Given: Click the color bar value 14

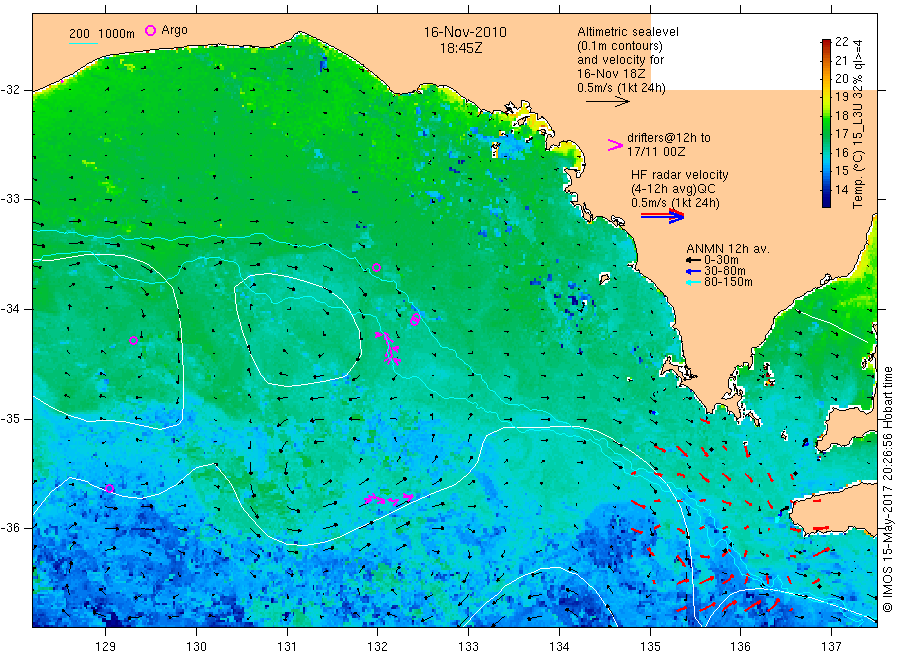Looking at the screenshot, I should coord(841,189).
